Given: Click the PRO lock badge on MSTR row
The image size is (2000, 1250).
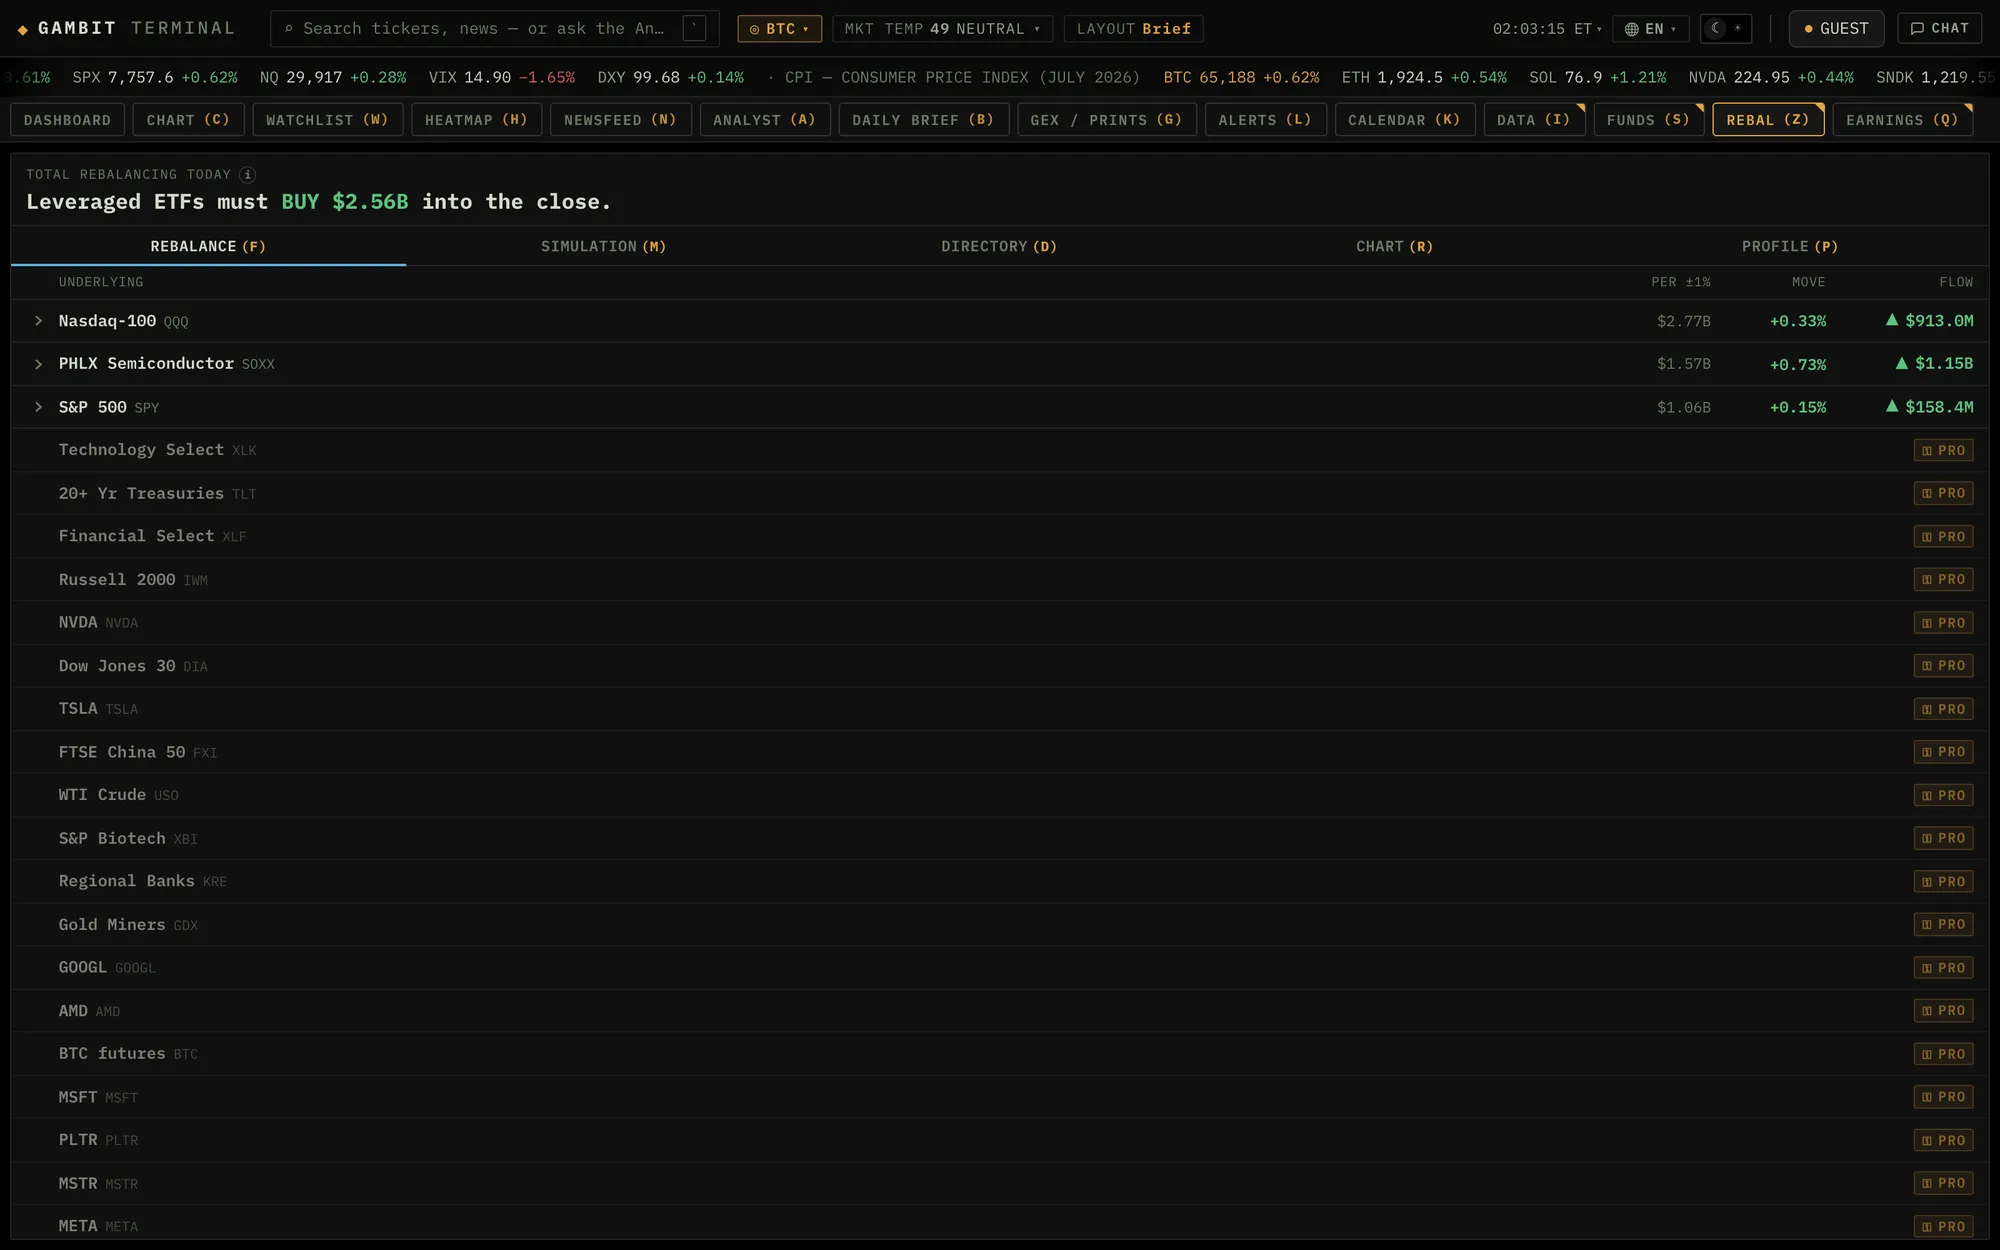Looking at the screenshot, I should pyautogui.click(x=1943, y=1183).
